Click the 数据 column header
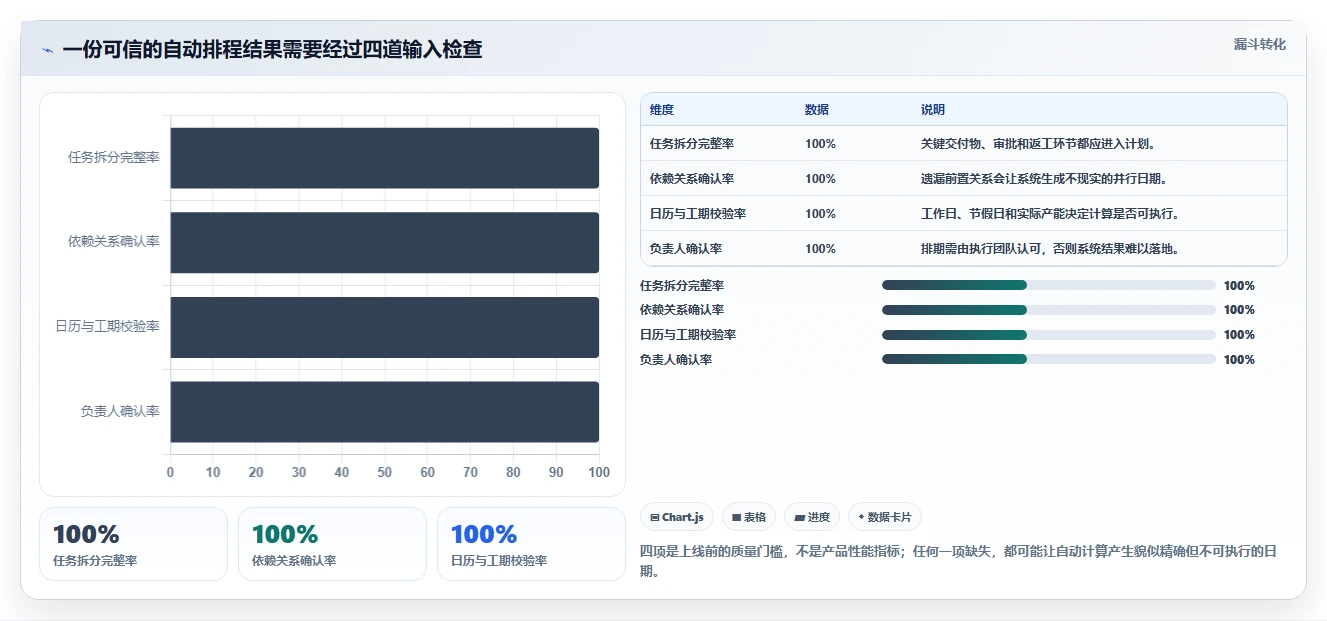Image resolution: width=1327 pixels, height=621 pixels. [817, 110]
